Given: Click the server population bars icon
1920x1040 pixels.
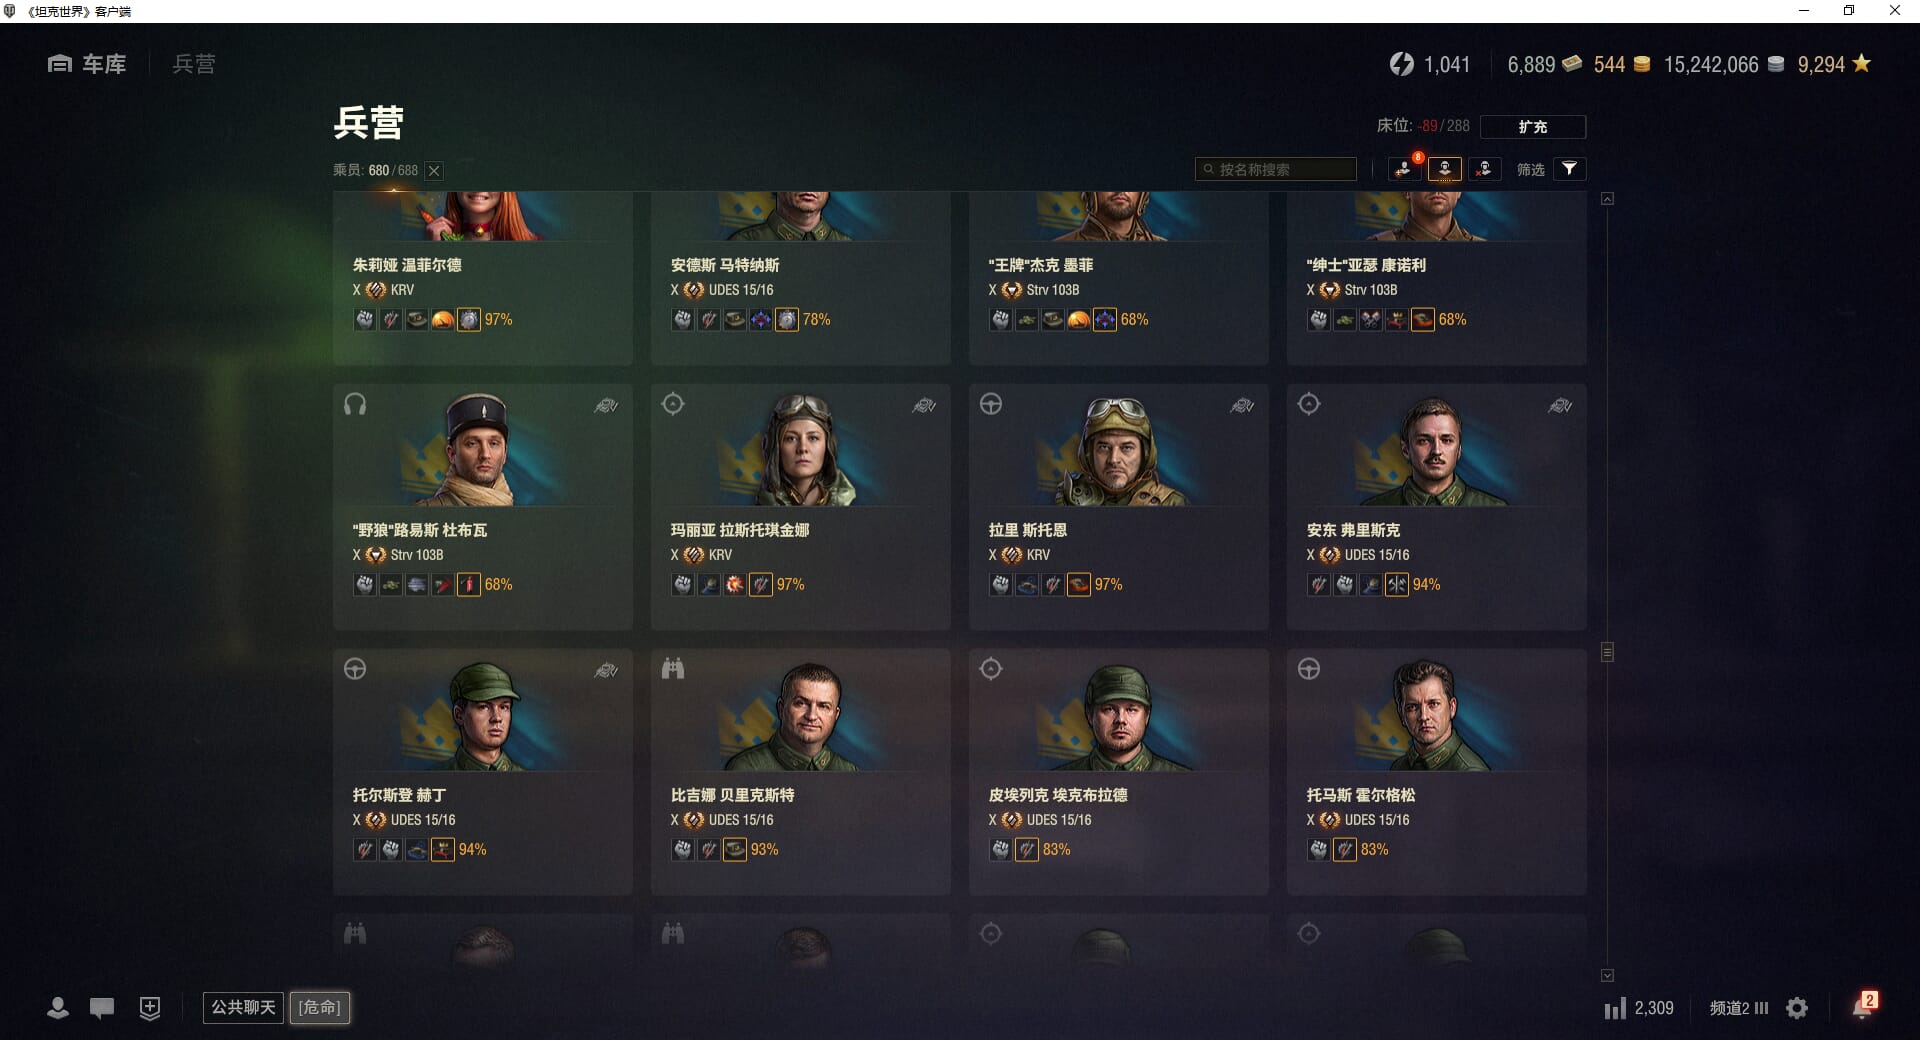Looking at the screenshot, I should coord(1614,1008).
